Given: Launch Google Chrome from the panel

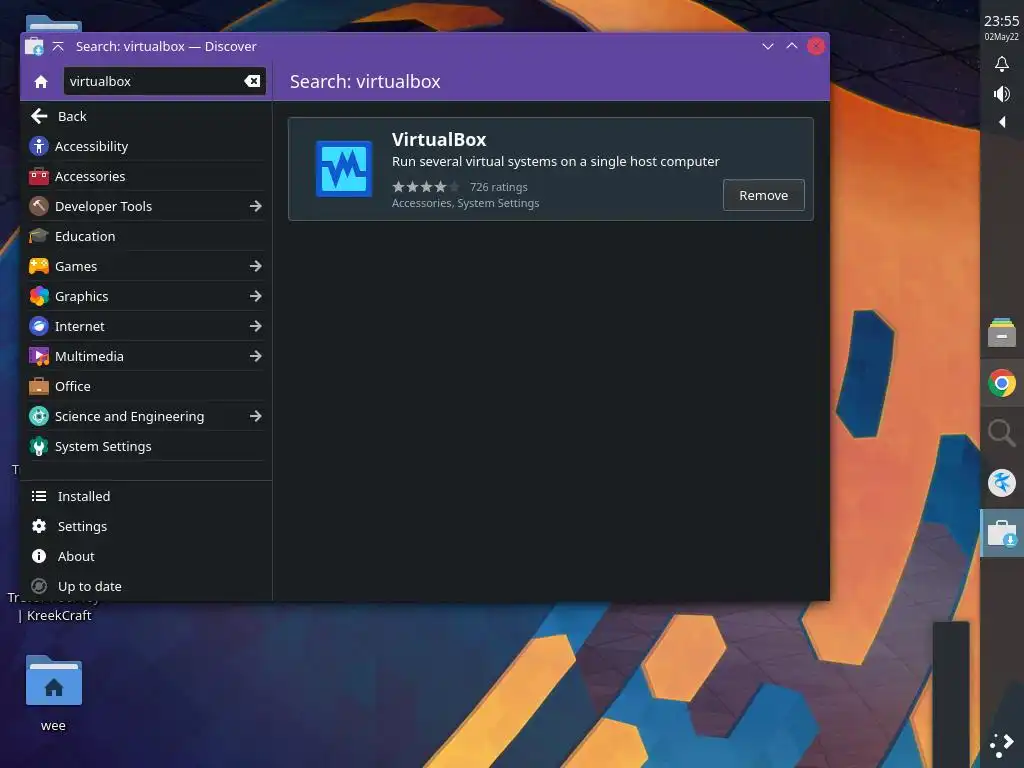Looking at the screenshot, I should [x=1002, y=383].
